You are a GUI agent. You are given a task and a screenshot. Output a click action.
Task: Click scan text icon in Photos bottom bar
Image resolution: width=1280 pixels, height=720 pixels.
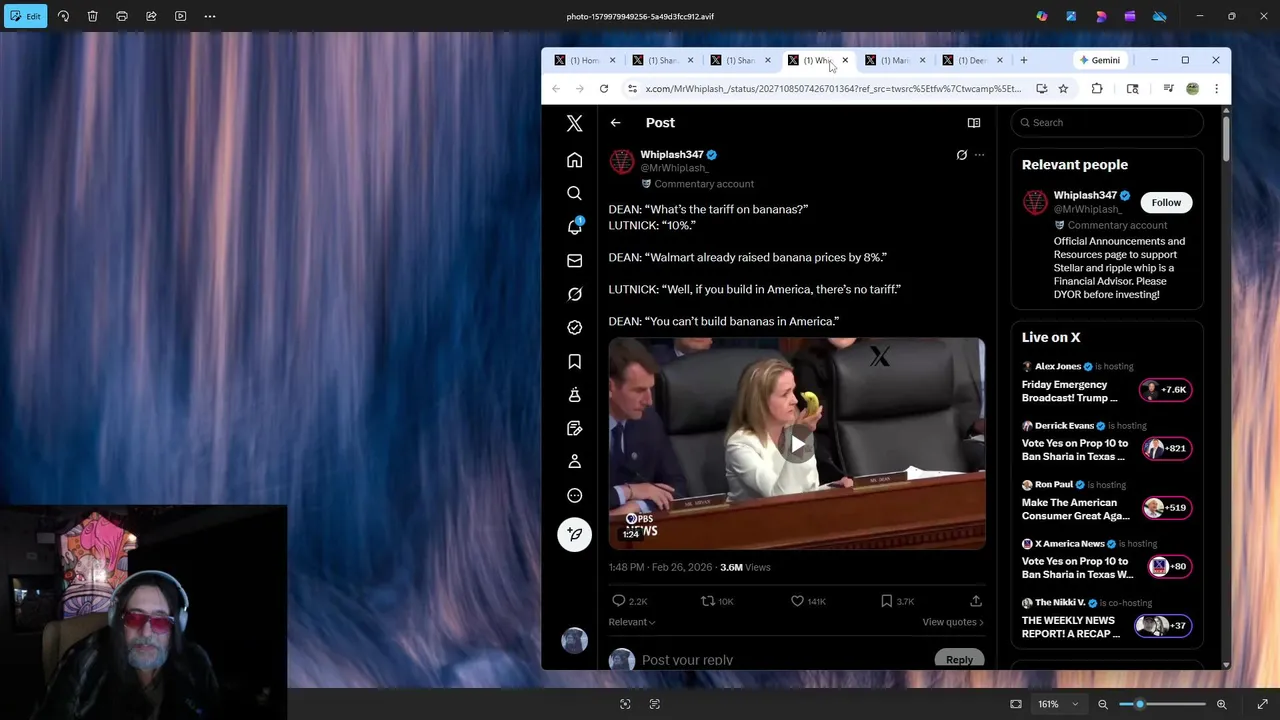click(x=655, y=704)
